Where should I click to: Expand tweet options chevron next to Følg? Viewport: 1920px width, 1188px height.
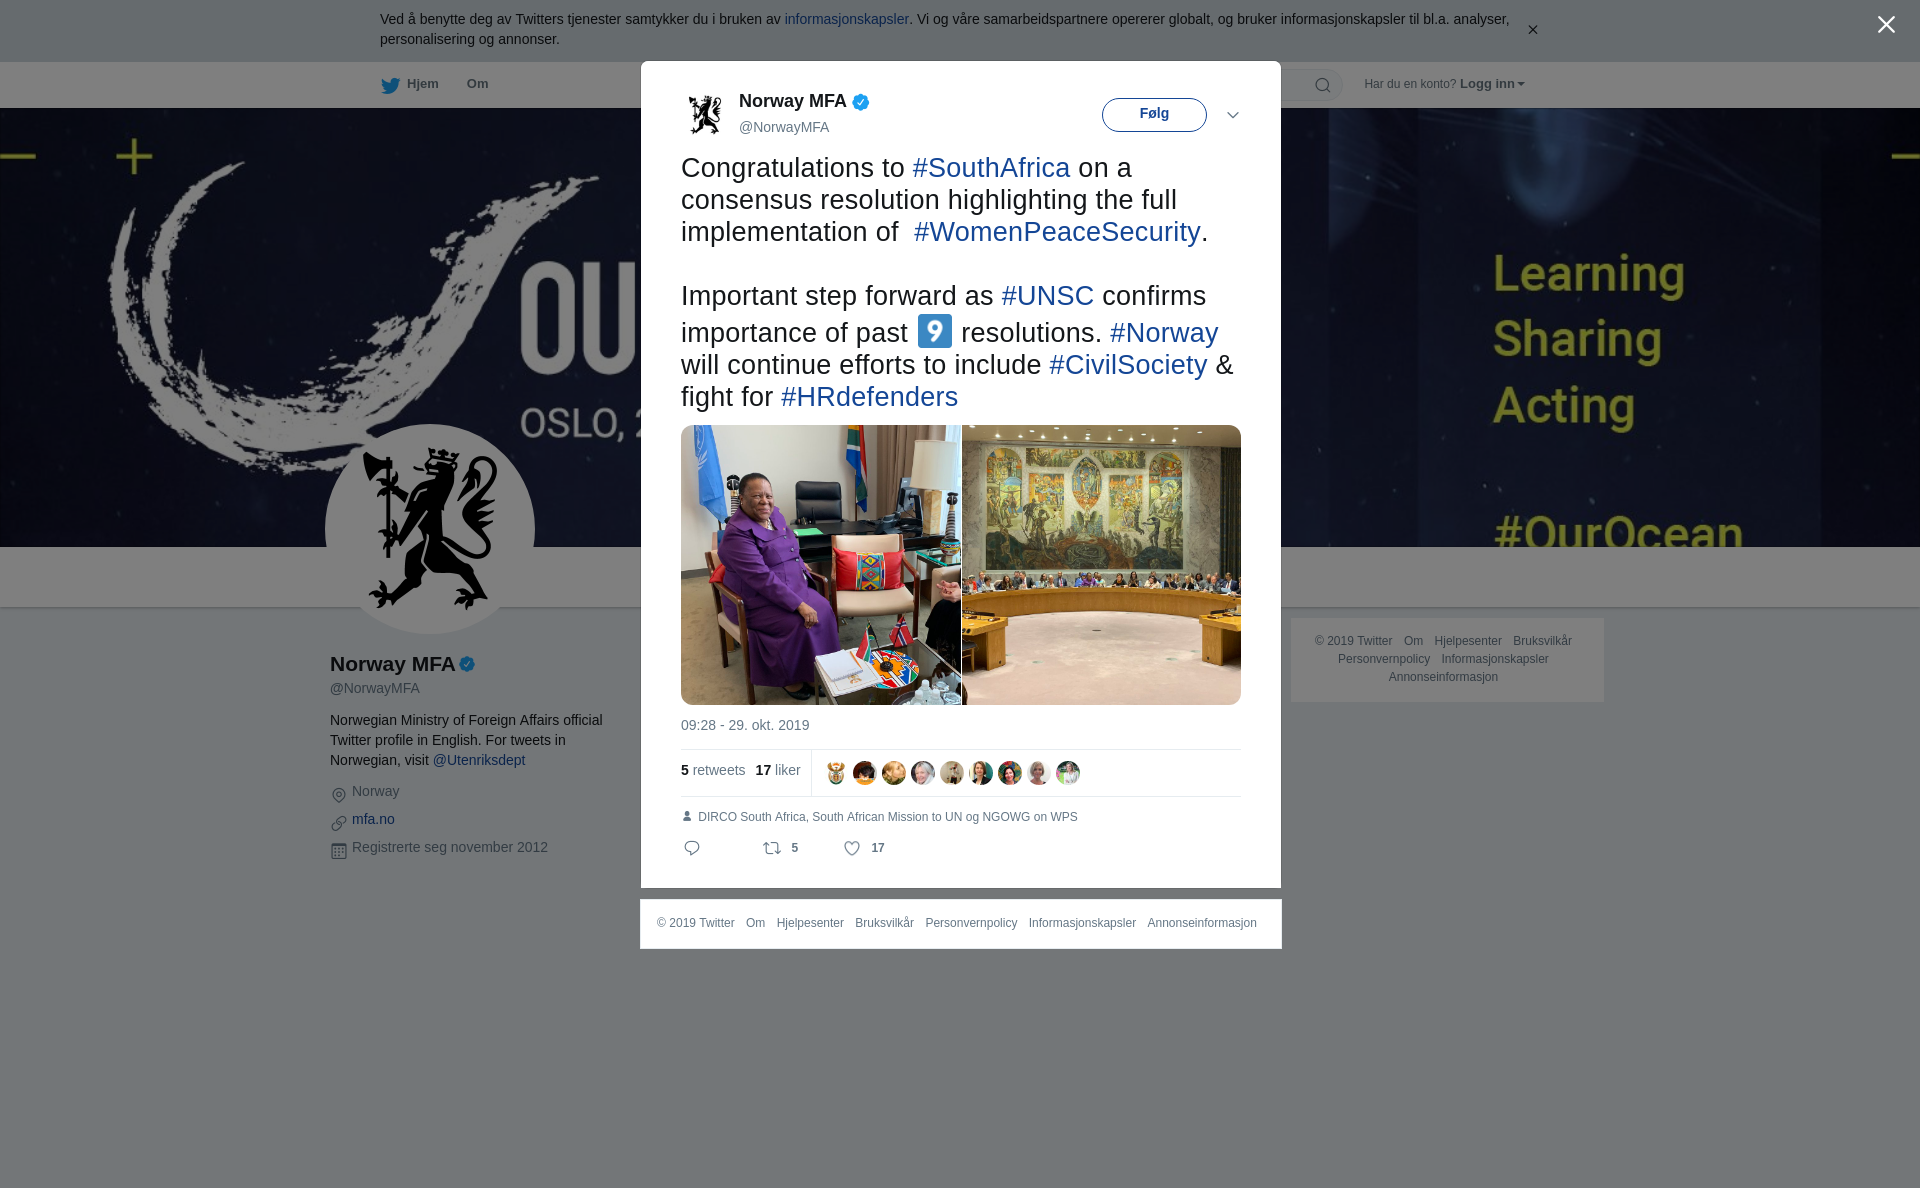point(1233,115)
